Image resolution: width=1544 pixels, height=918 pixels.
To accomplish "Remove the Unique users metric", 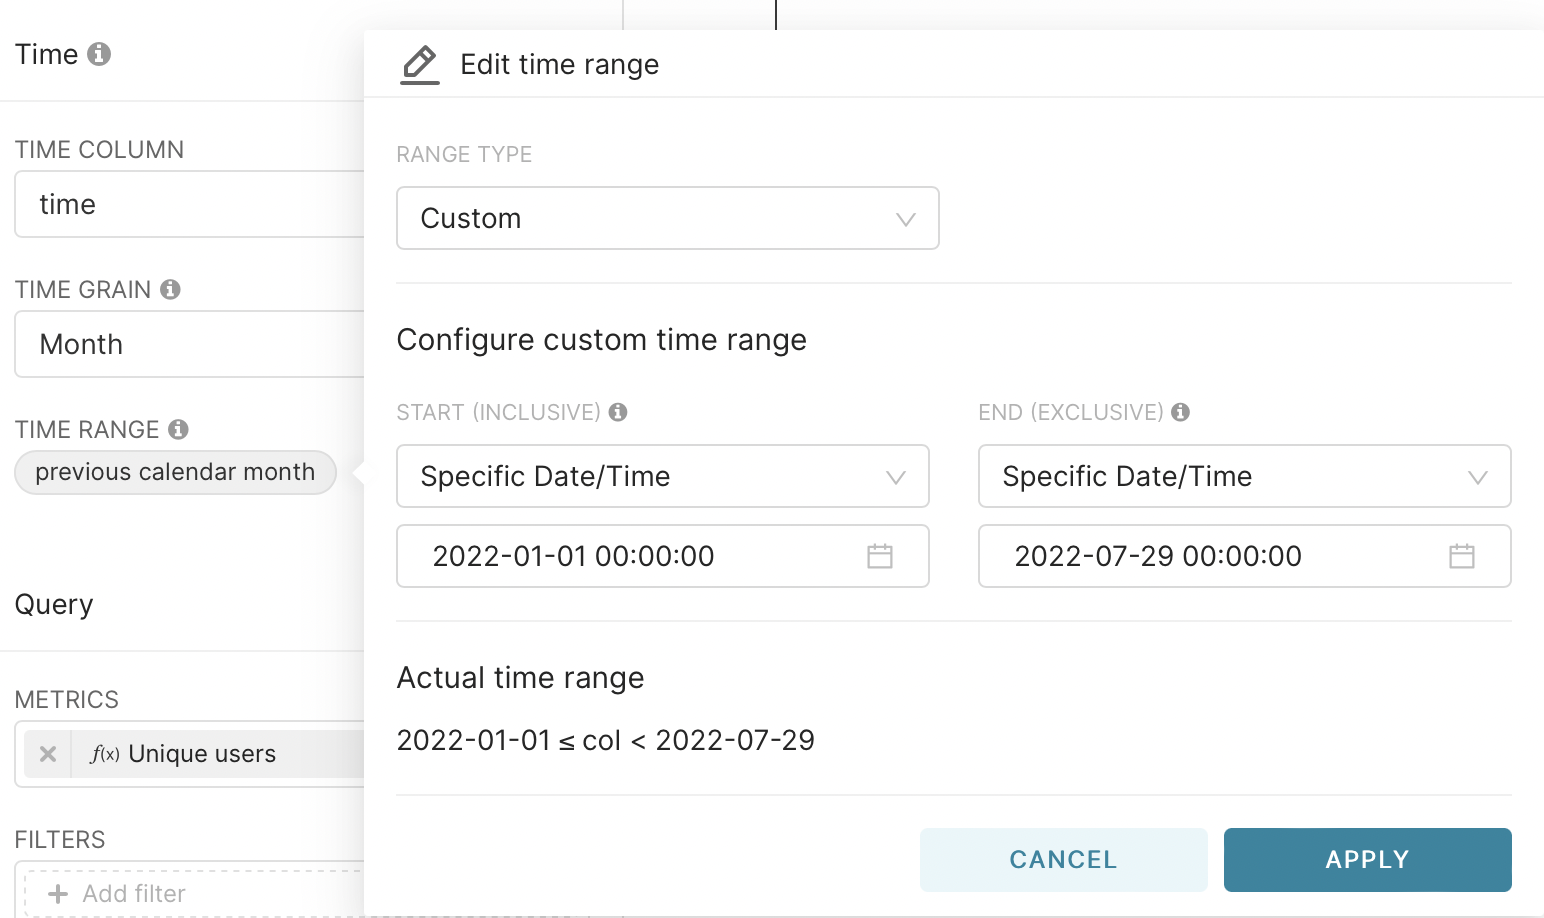I will [48, 754].
